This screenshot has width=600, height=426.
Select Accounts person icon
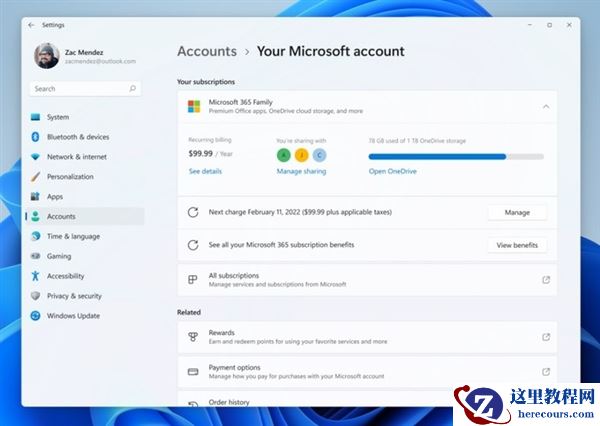pos(35,217)
